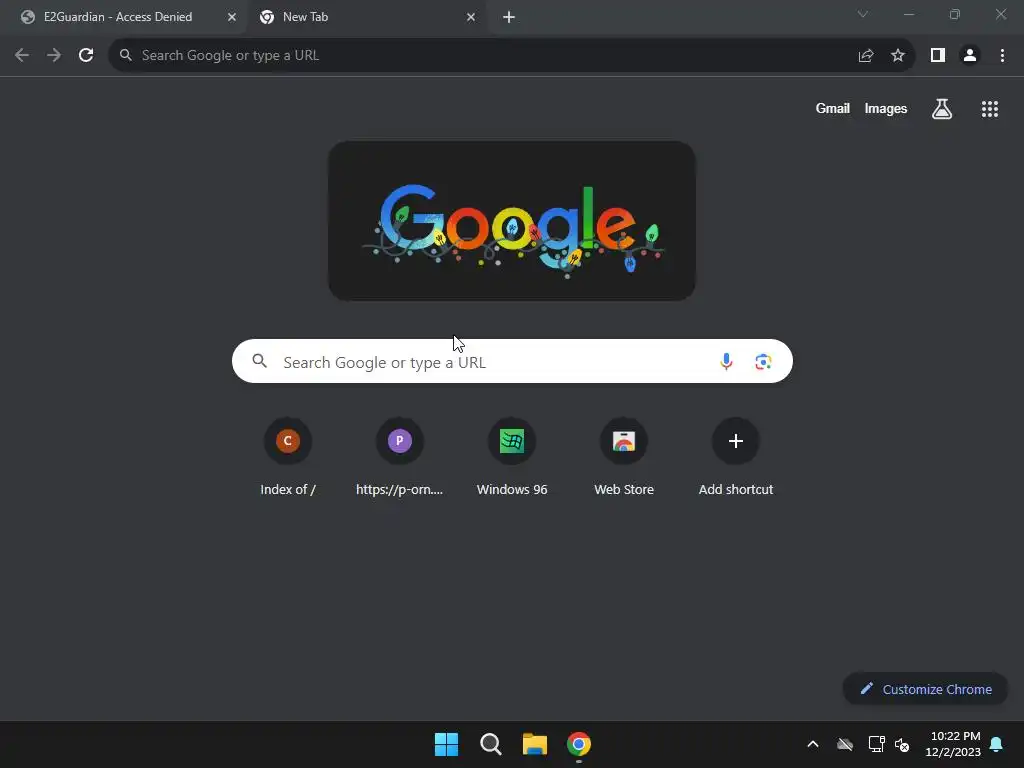Image resolution: width=1024 pixels, height=768 pixels.
Task: Close the New Tab tab
Action: (471, 17)
